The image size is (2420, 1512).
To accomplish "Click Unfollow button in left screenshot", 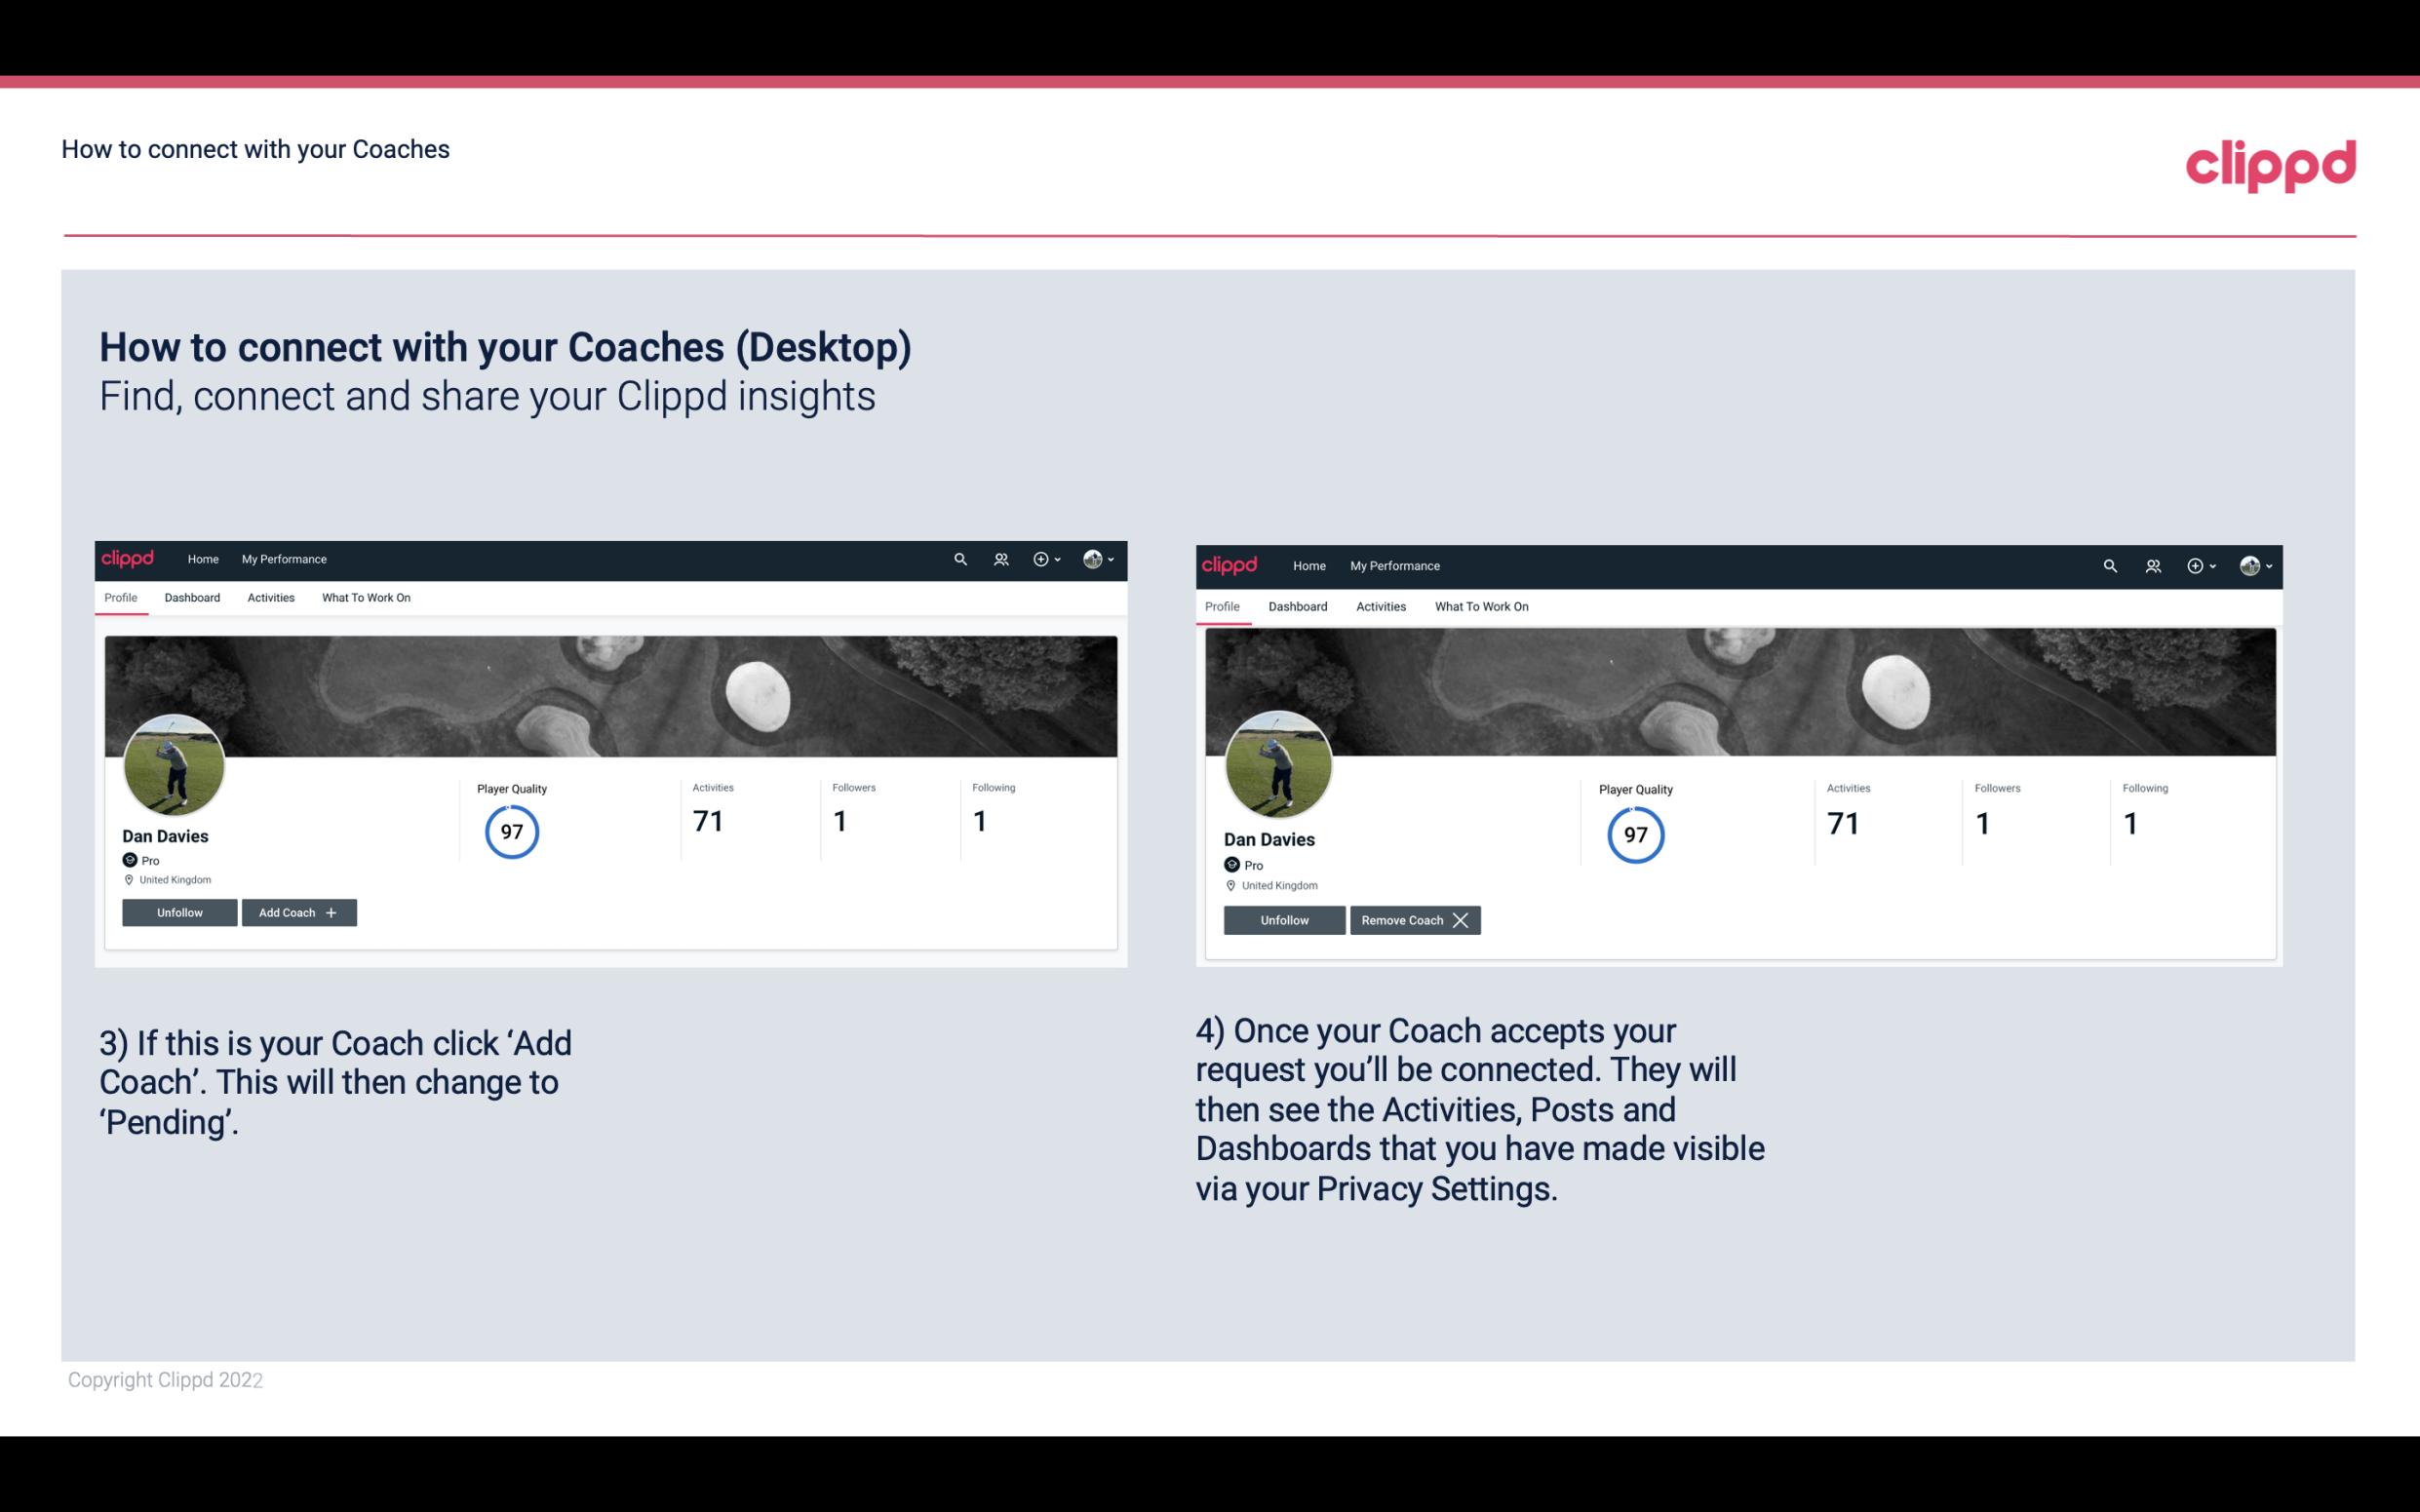I will 179,912.
